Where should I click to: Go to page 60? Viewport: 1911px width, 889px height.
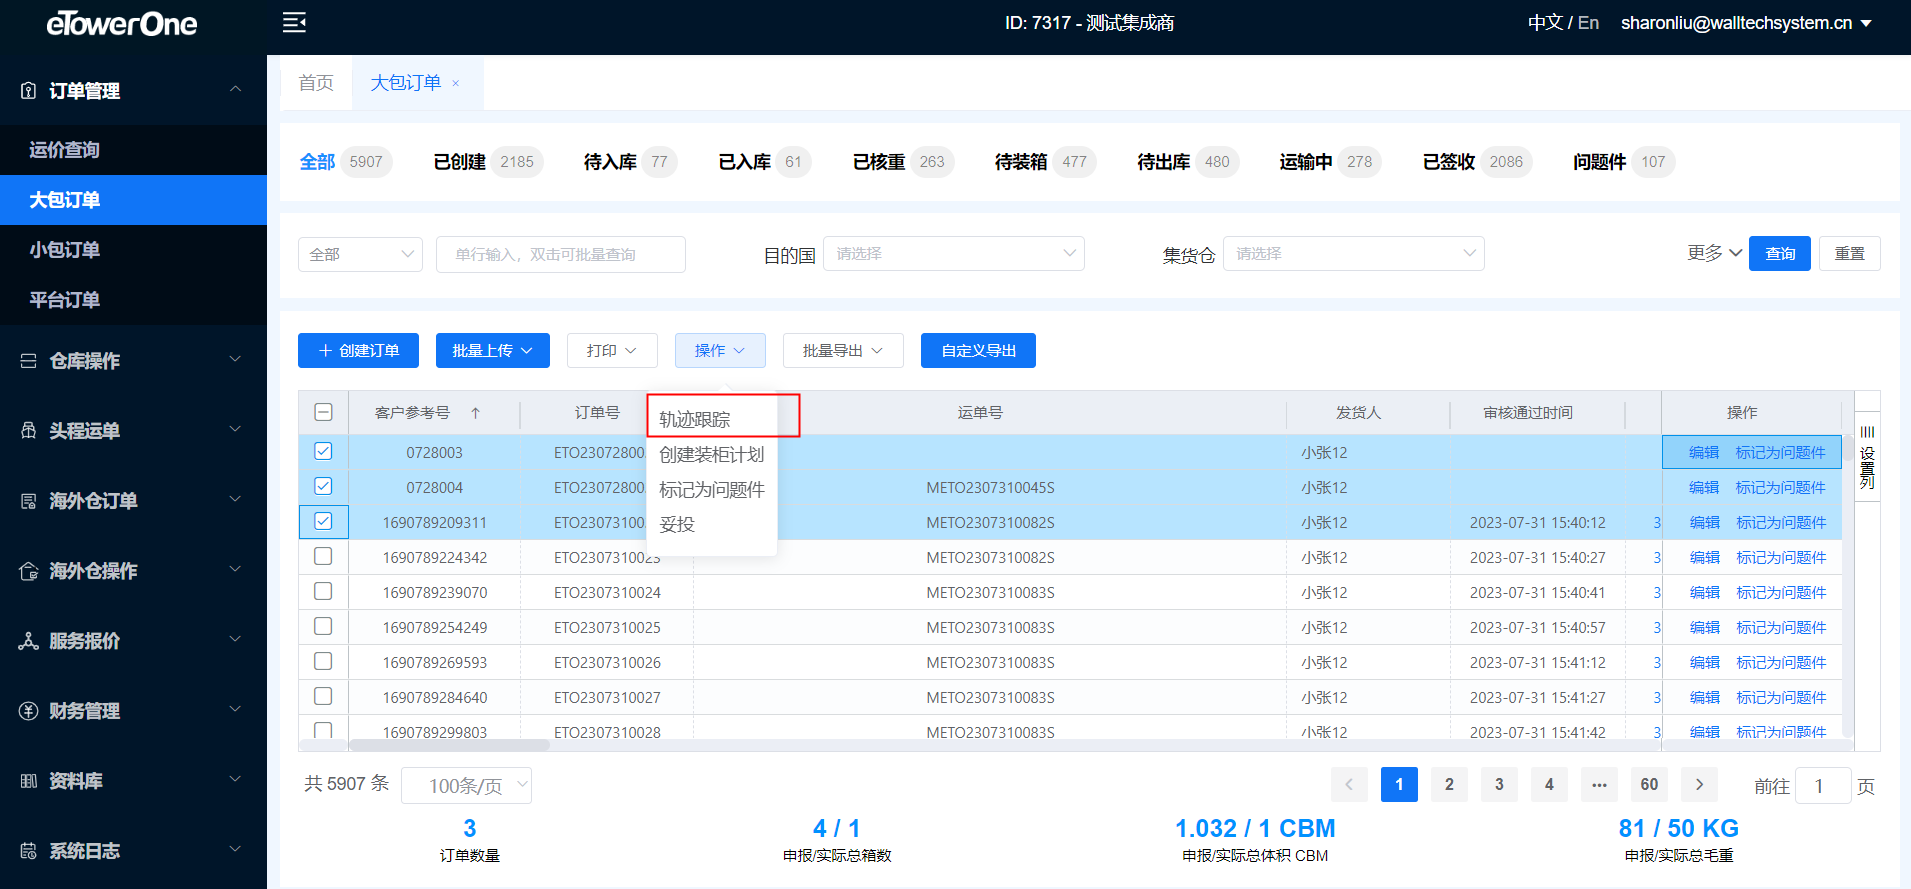(x=1649, y=785)
